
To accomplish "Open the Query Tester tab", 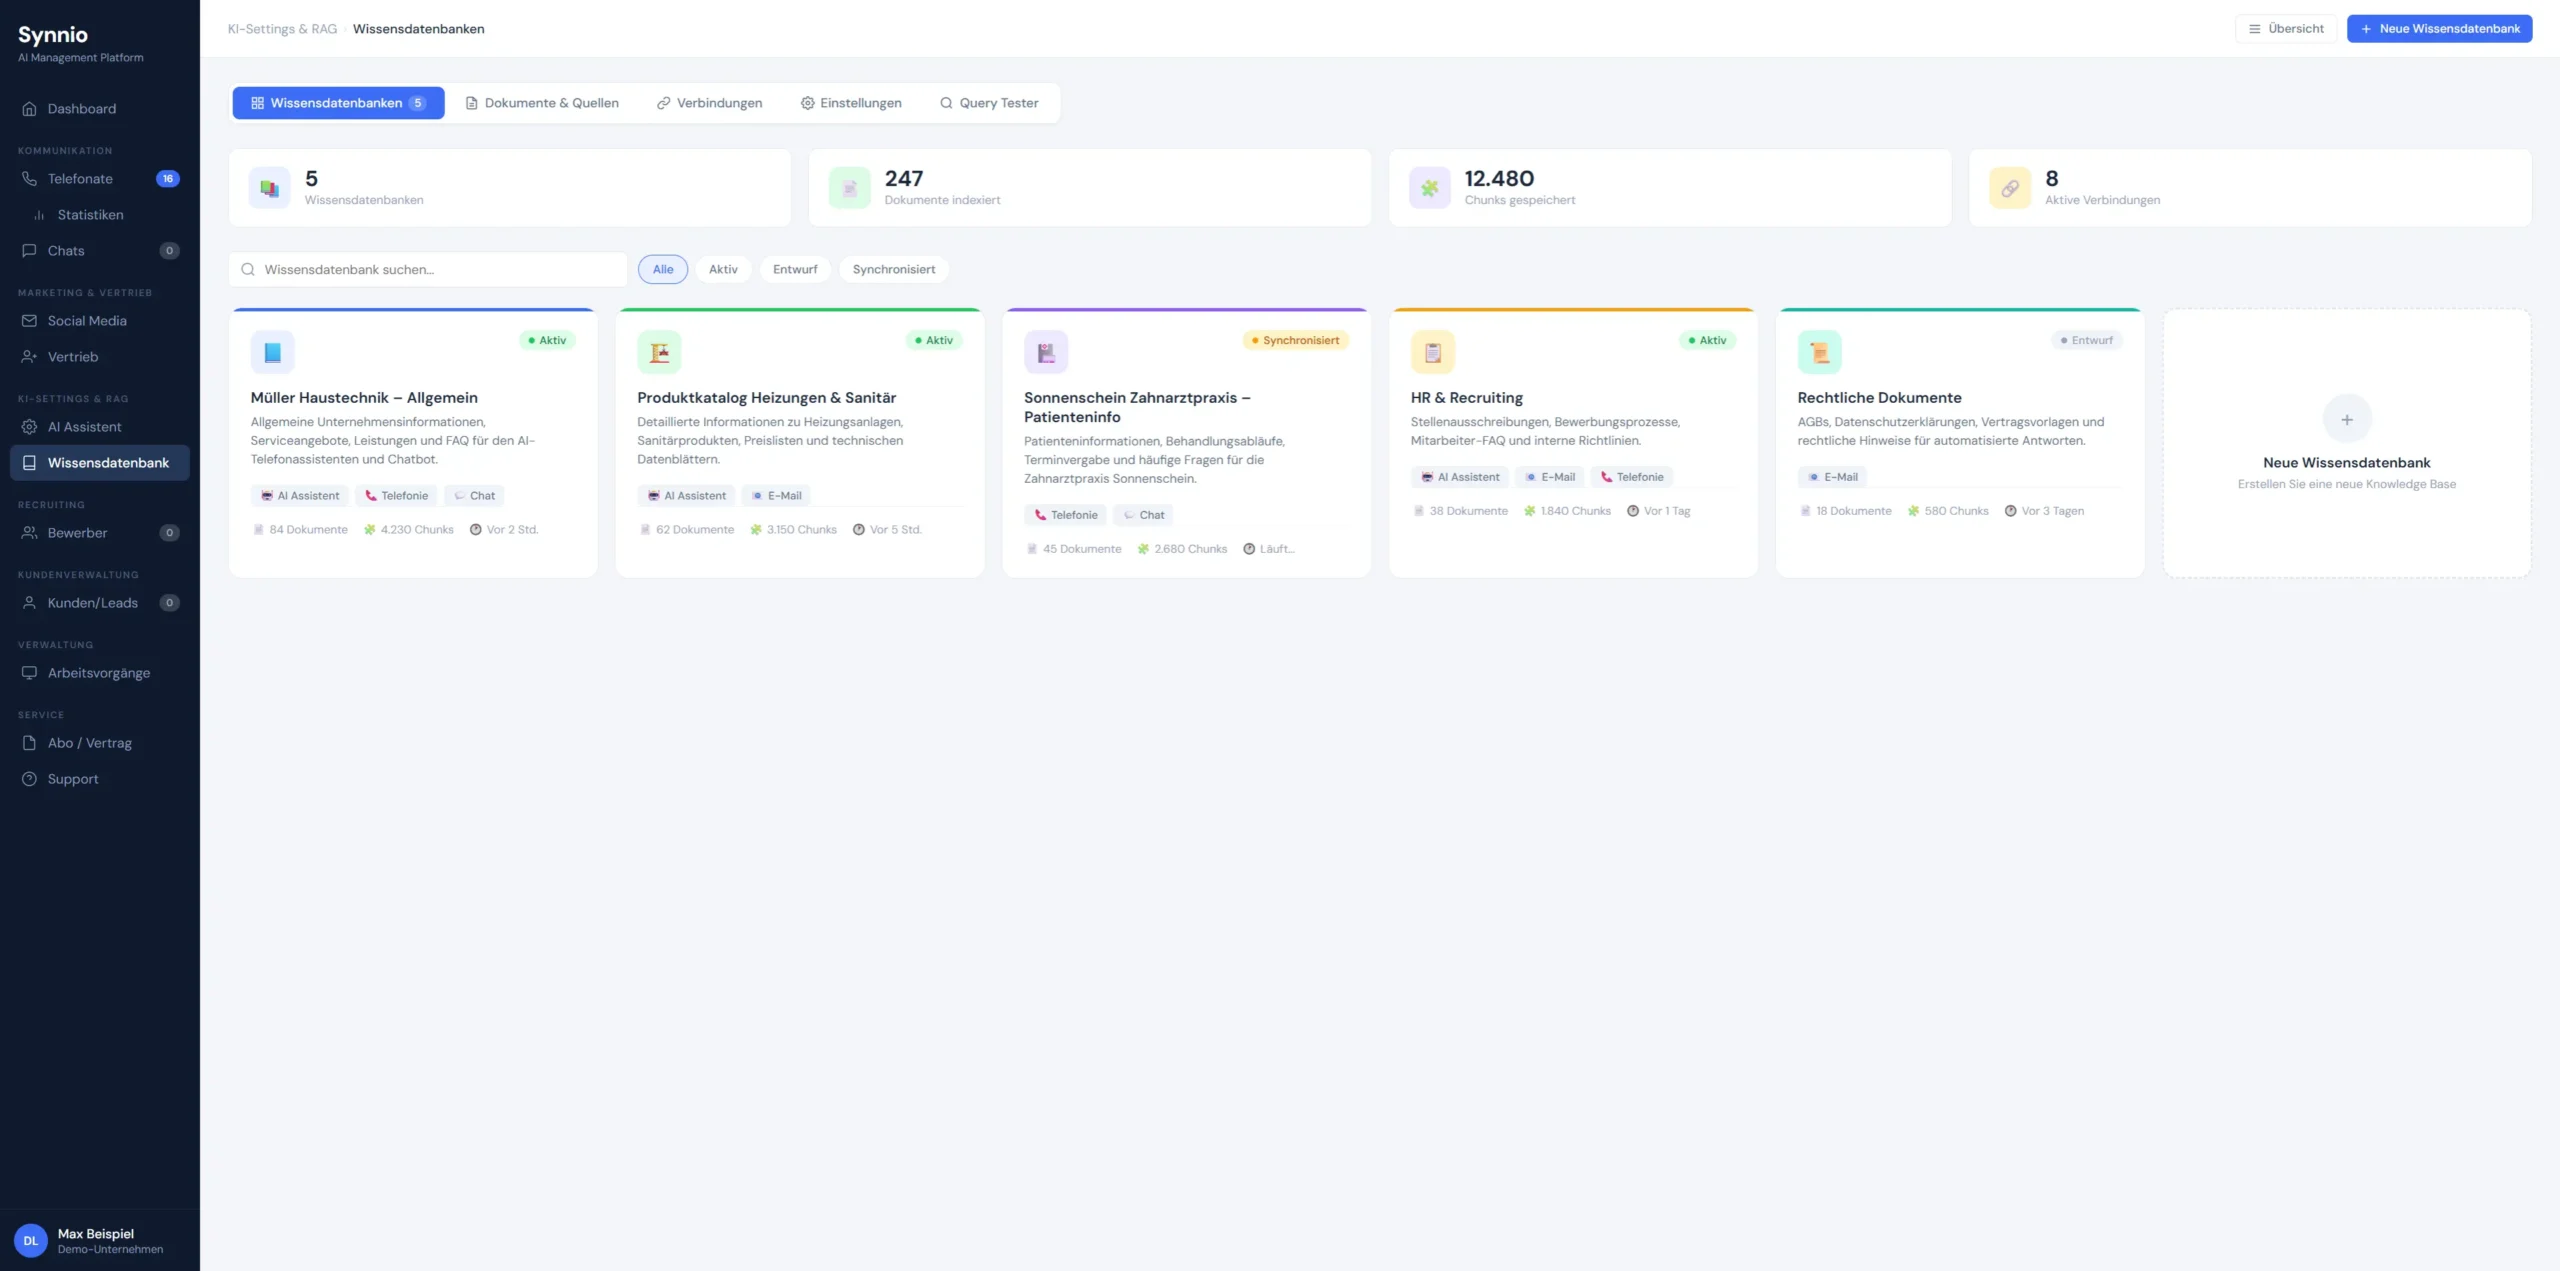I will tap(988, 103).
